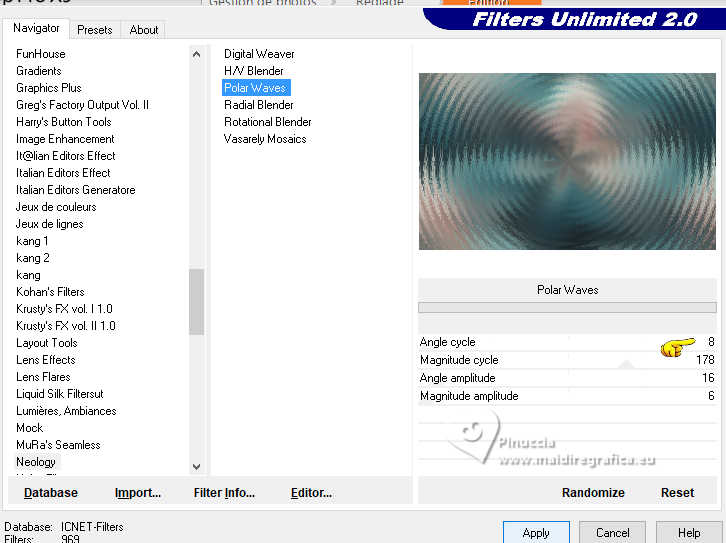Click the Polar Waves preview image
The height and width of the screenshot is (543, 726).
click(x=567, y=161)
